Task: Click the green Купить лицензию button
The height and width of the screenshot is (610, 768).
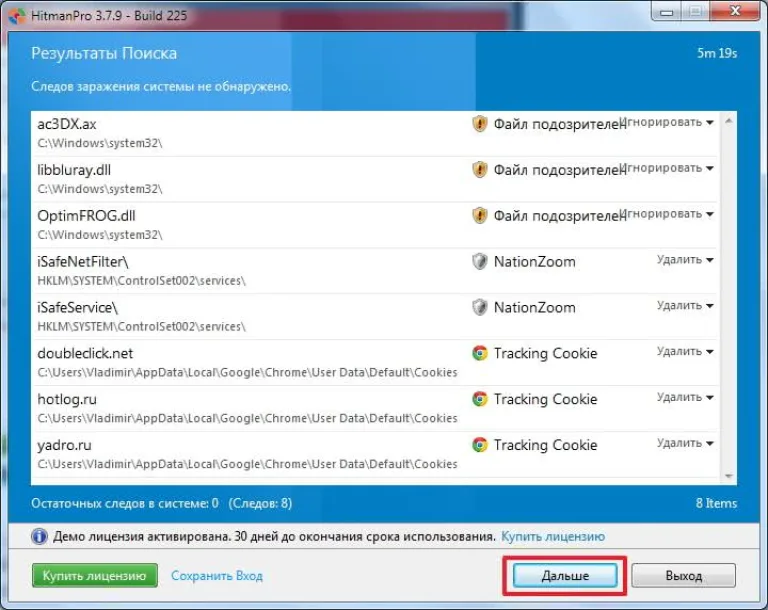Action: pyautogui.click(x=95, y=575)
